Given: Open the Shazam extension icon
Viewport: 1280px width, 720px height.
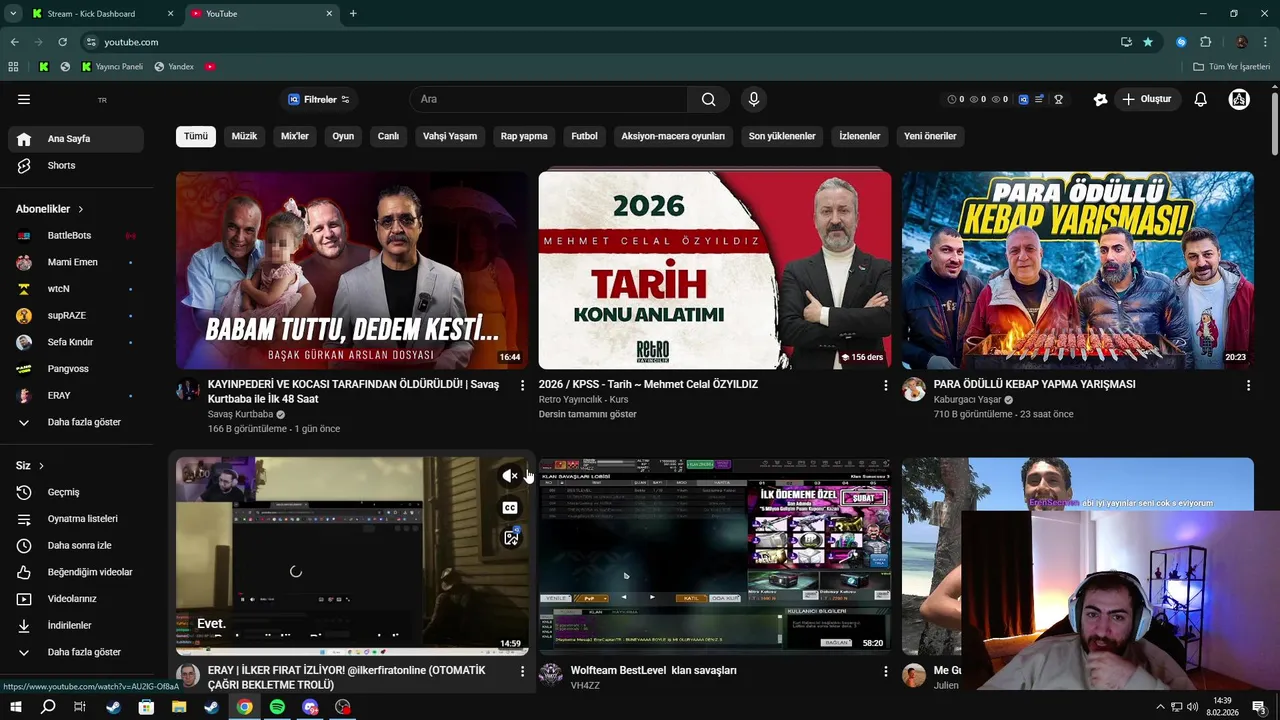Looking at the screenshot, I should coord(1181,42).
